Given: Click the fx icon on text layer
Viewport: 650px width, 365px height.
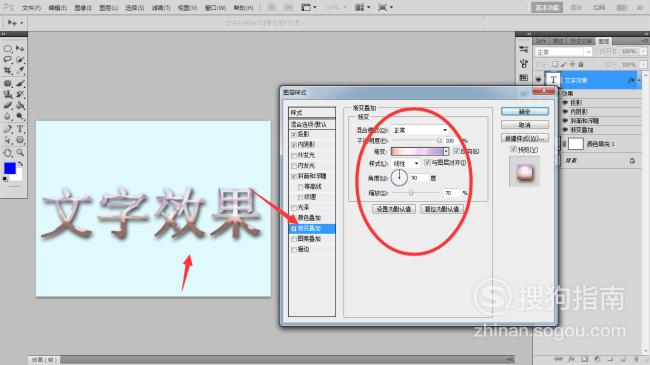Looking at the screenshot, I should click(x=631, y=80).
